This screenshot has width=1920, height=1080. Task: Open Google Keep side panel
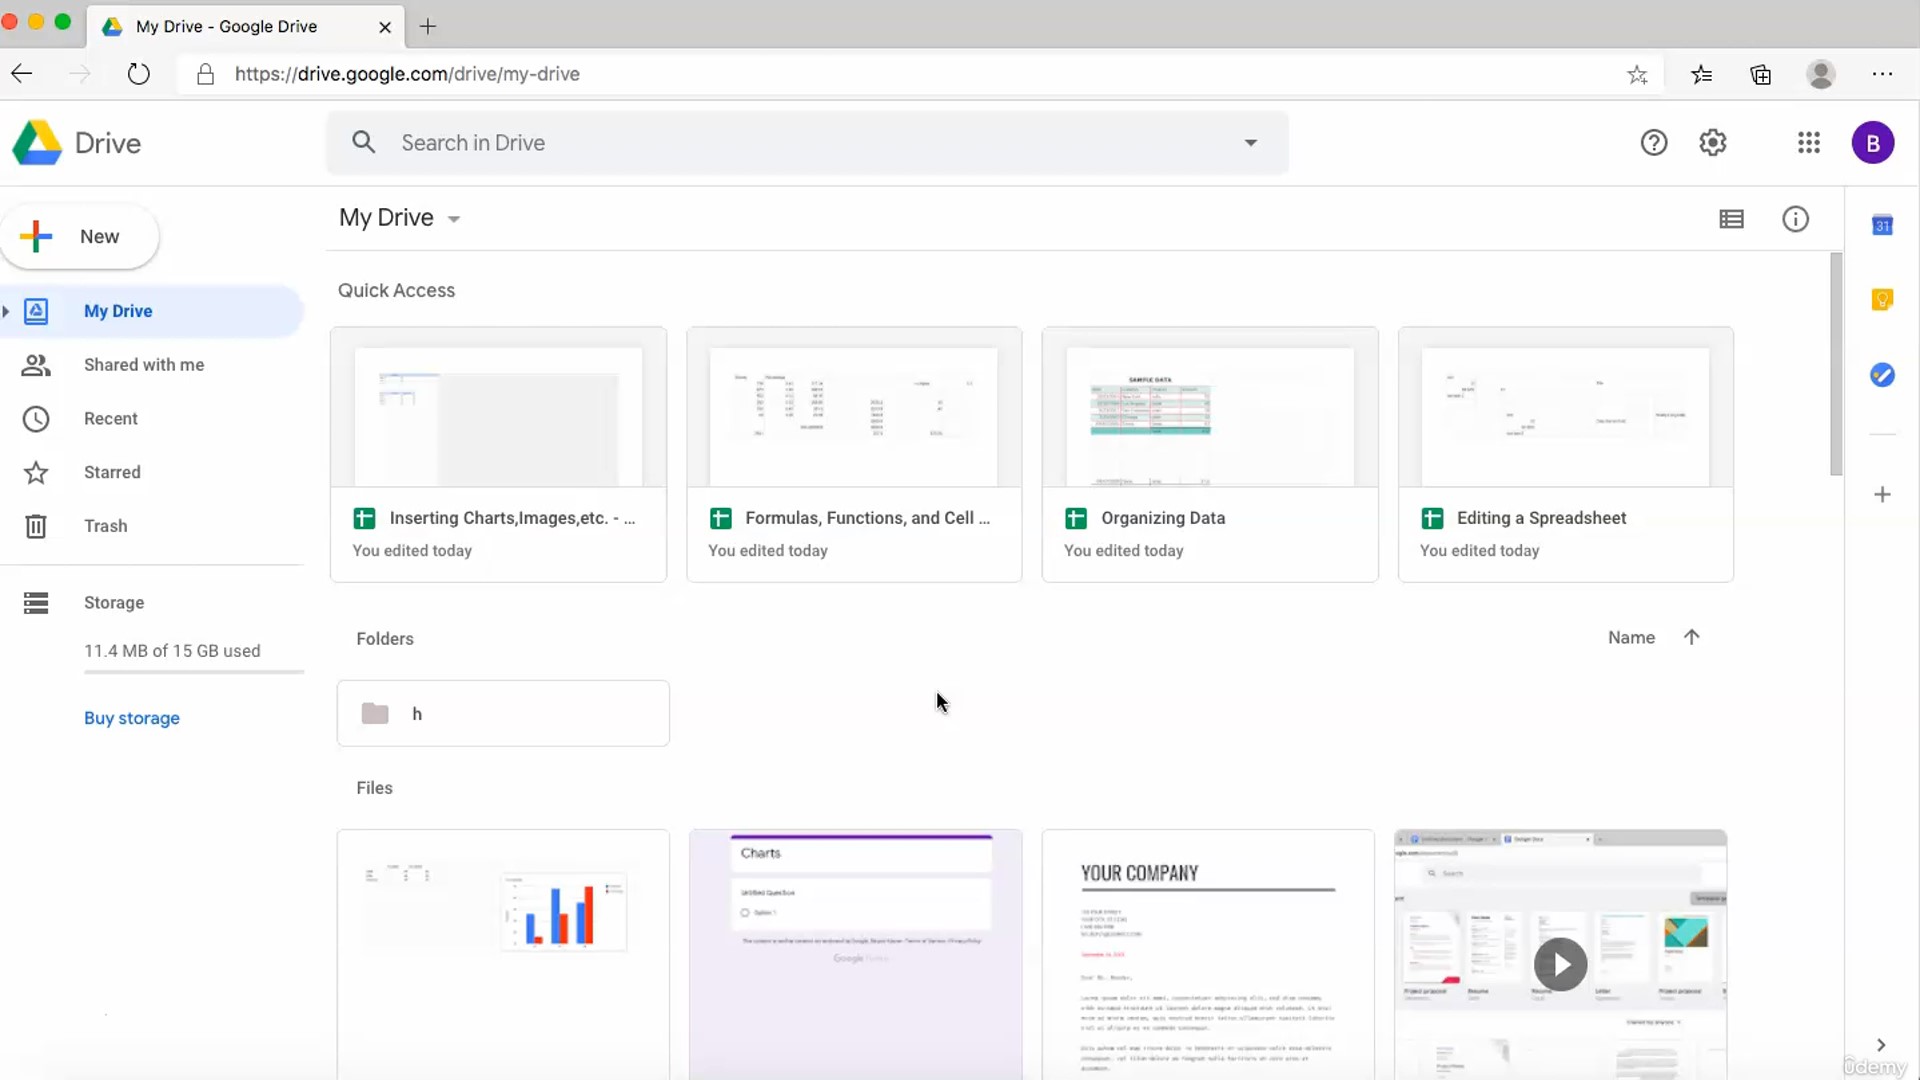1882,300
